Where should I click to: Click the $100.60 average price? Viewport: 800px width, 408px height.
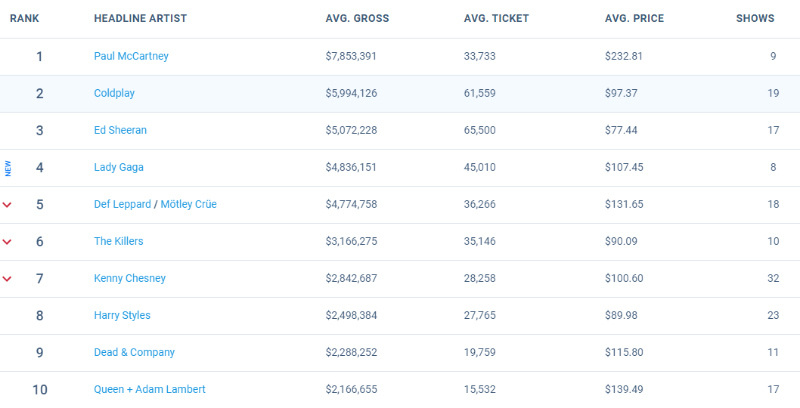(x=624, y=278)
